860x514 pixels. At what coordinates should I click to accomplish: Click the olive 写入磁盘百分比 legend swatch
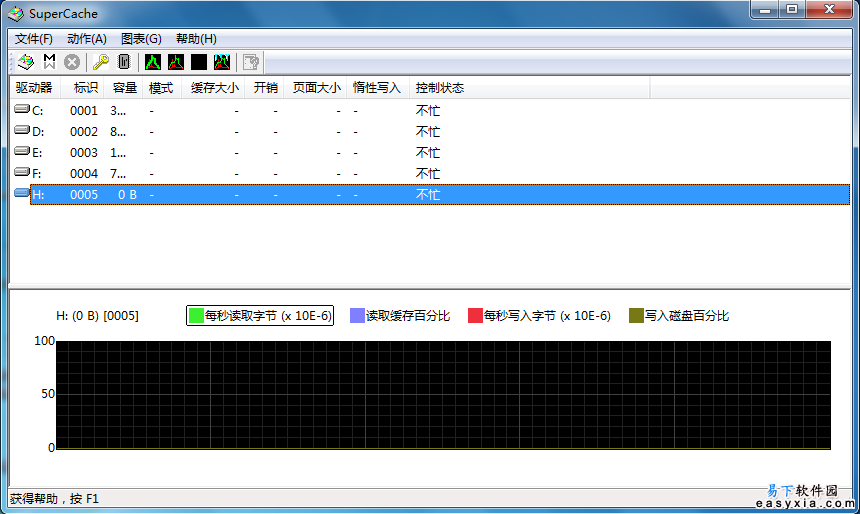click(x=636, y=315)
